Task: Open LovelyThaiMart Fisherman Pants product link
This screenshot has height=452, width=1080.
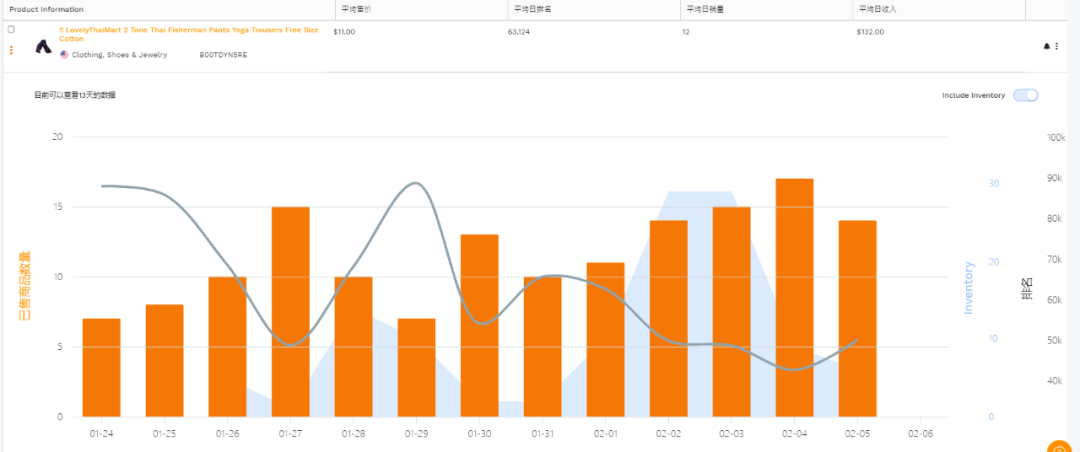Action: coord(189,34)
